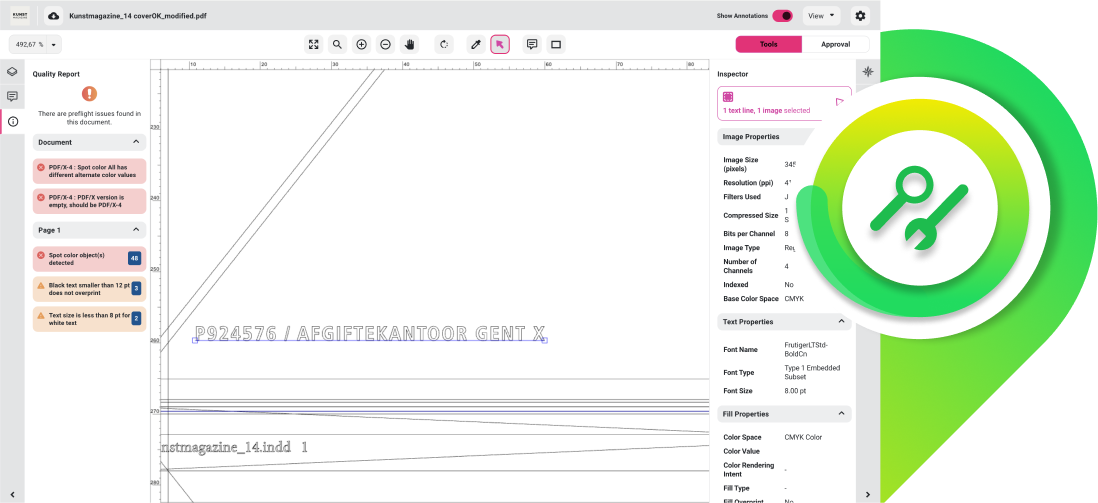Collapse left sidebar with bottom arrow

tap(12, 495)
